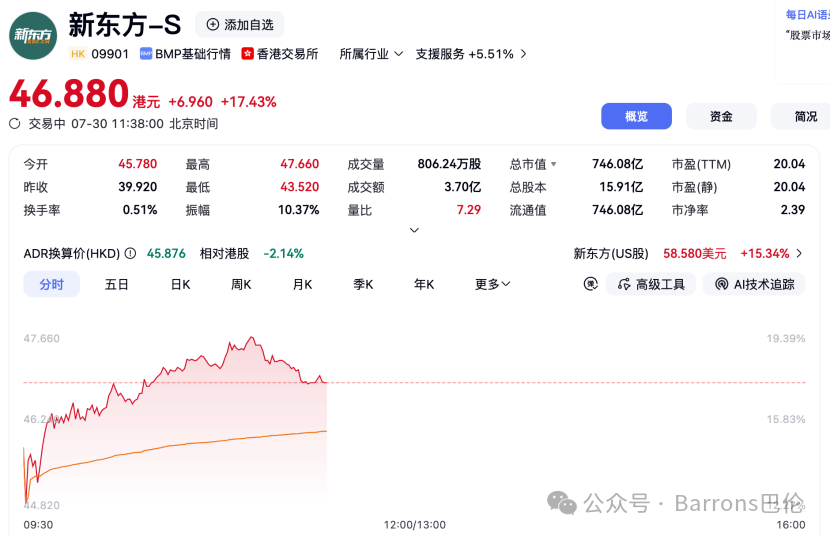Image resolution: width=830 pixels, height=536 pixels.
Task: Click 量比 value 7.29
Action: coord(469,210)
